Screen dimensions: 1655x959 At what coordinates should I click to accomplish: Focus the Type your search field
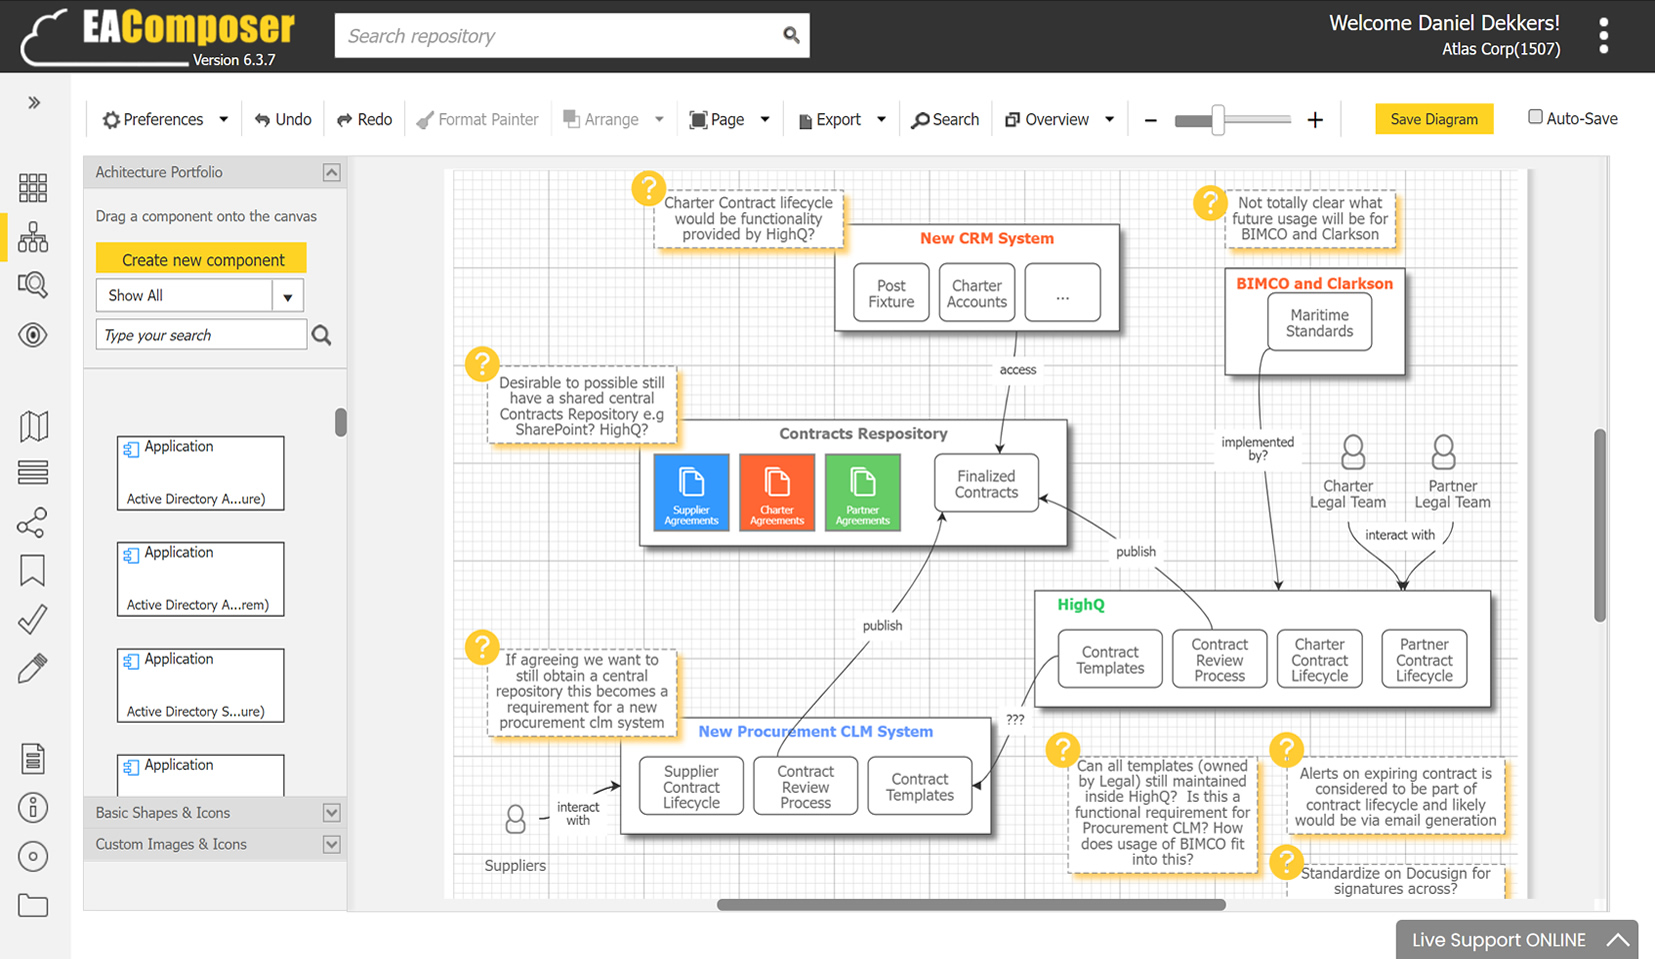coord(201,335)
